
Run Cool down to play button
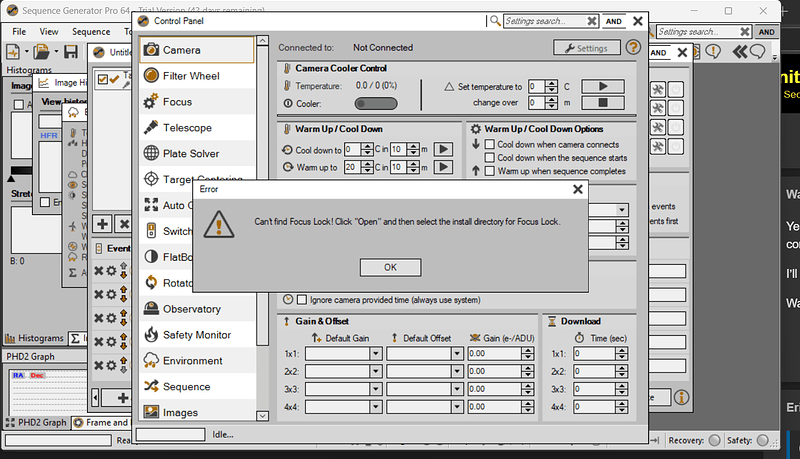pos(443,149)
